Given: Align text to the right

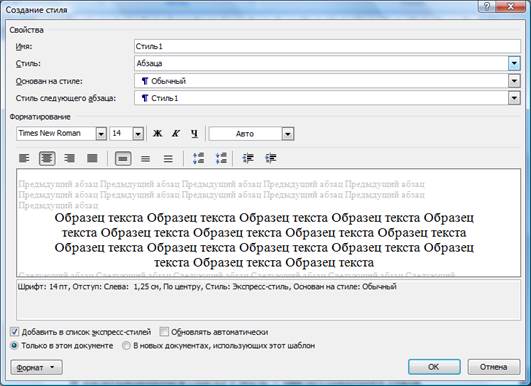Looking at the screenshot, I should (69, 158).
